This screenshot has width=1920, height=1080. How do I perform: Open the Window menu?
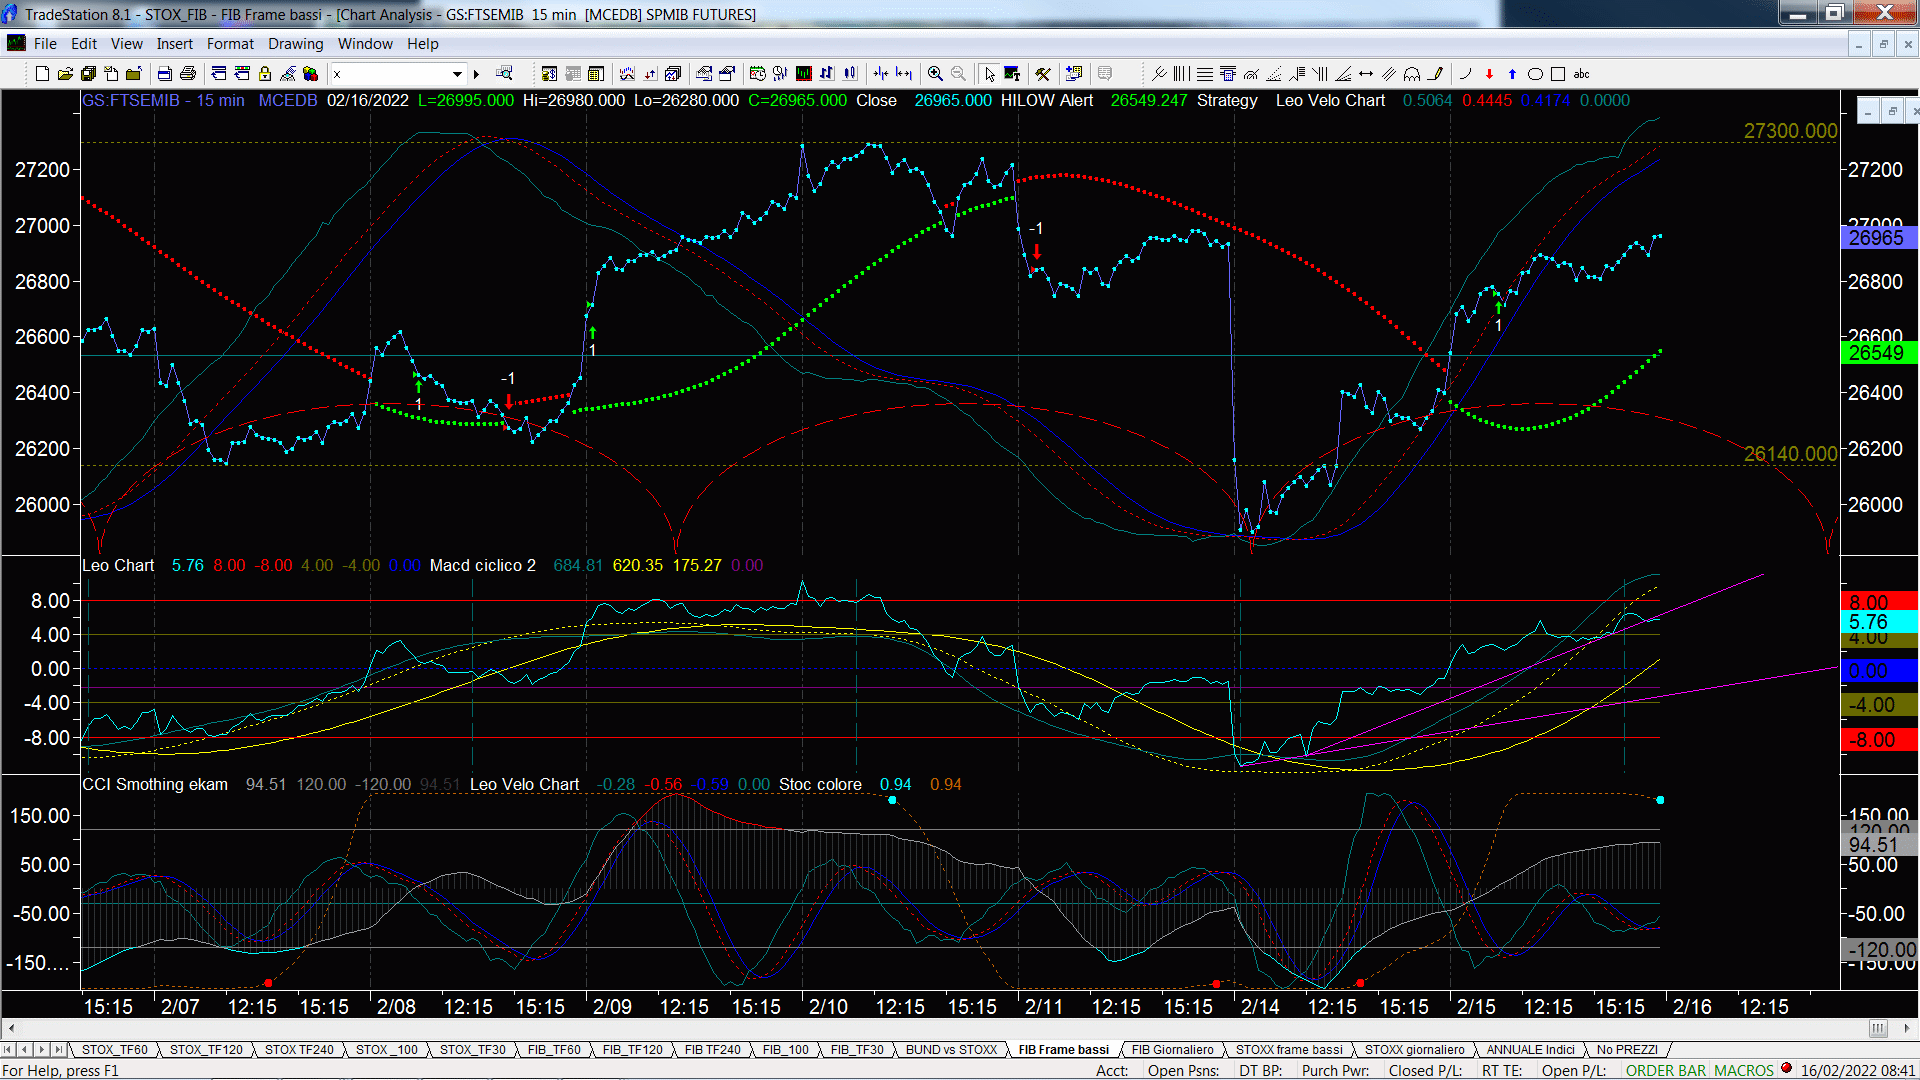point(365,44)
